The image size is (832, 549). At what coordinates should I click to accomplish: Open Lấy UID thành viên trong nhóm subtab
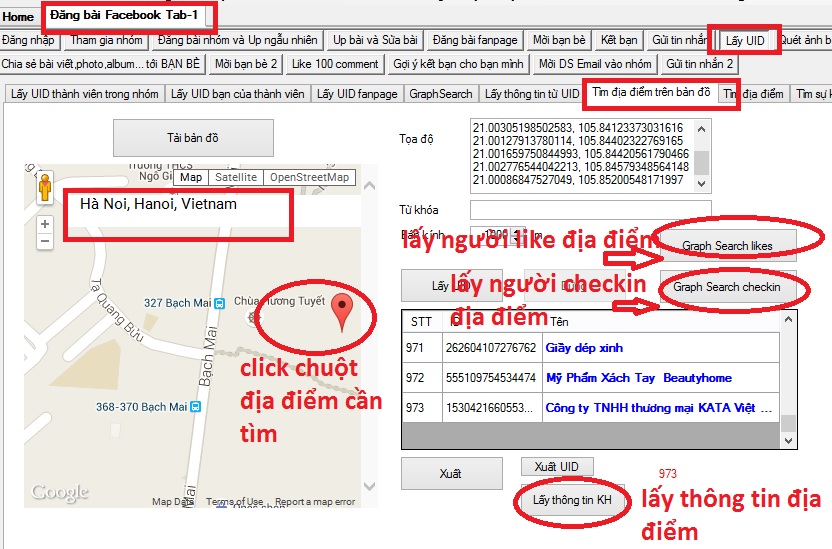click(85, 94)
